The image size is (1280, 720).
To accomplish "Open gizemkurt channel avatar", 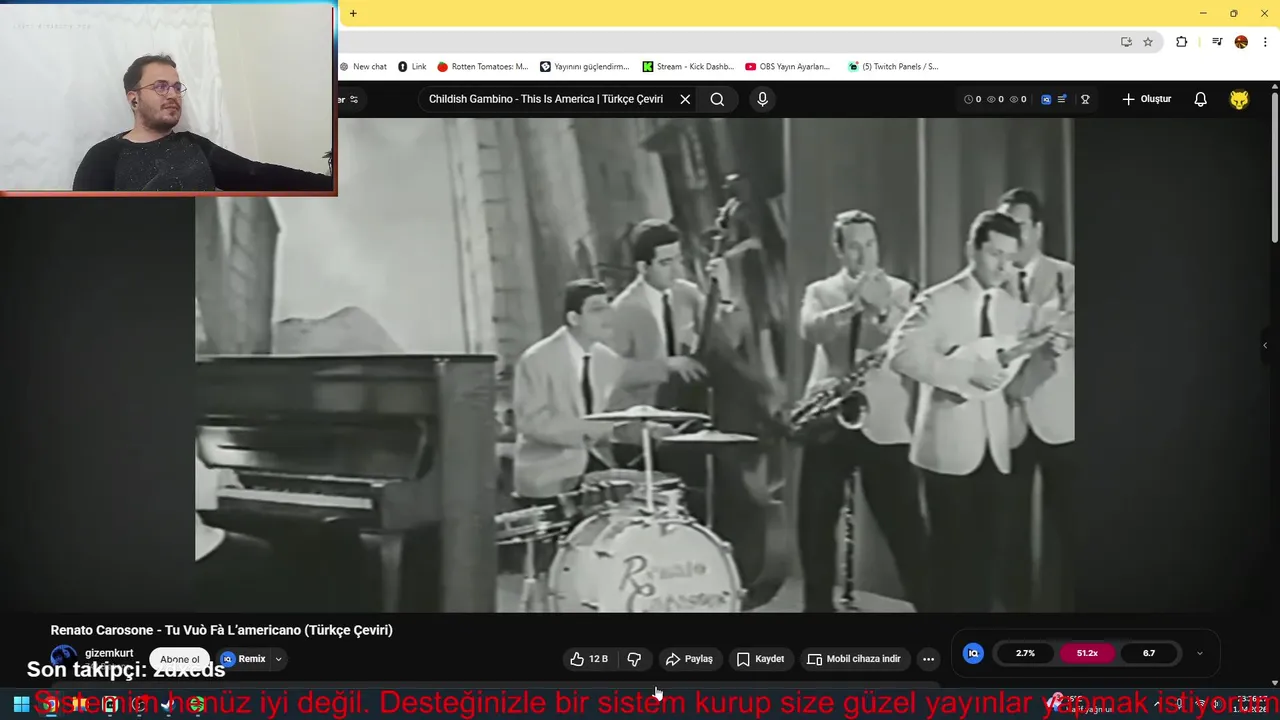I will click(63, 658).
